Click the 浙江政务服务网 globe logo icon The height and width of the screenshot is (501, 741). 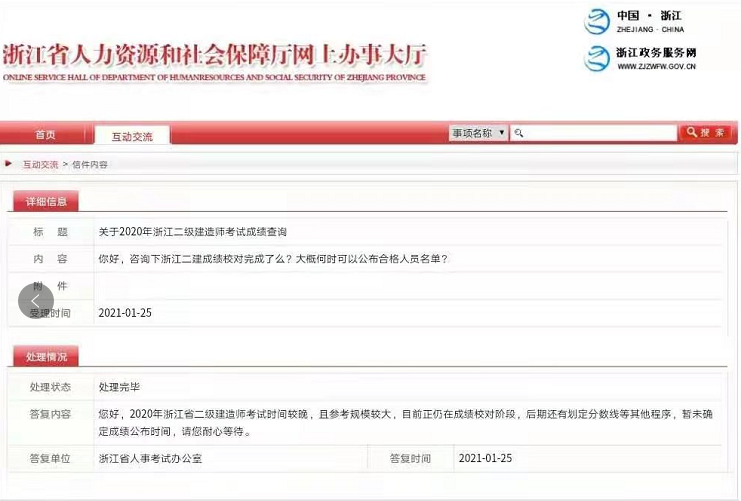(x=597, y=58)
